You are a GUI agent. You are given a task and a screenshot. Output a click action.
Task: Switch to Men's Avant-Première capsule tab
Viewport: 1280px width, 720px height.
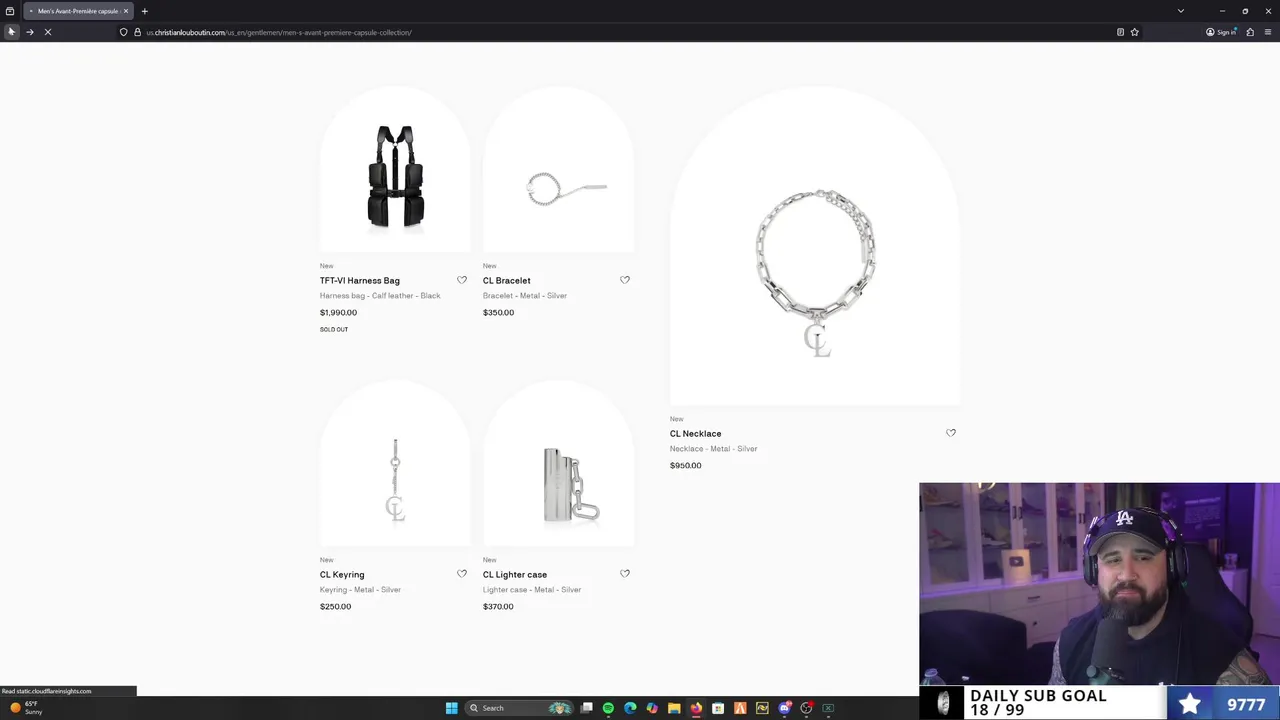pyautogui.click(x=77, y=11)
